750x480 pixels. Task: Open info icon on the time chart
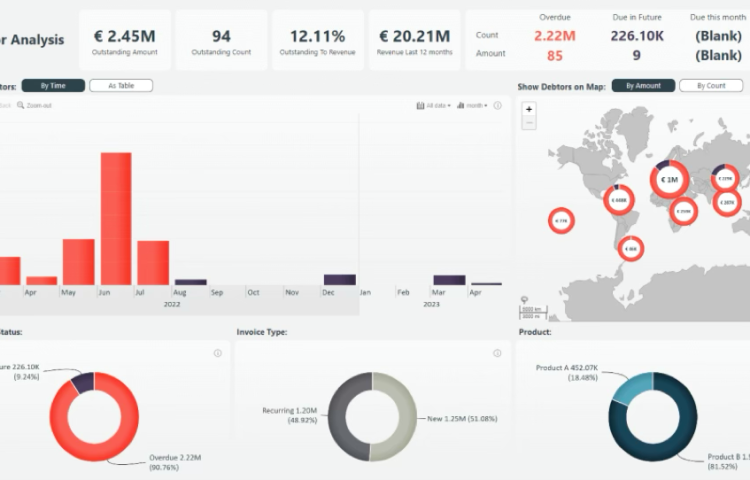pos(497,105)
